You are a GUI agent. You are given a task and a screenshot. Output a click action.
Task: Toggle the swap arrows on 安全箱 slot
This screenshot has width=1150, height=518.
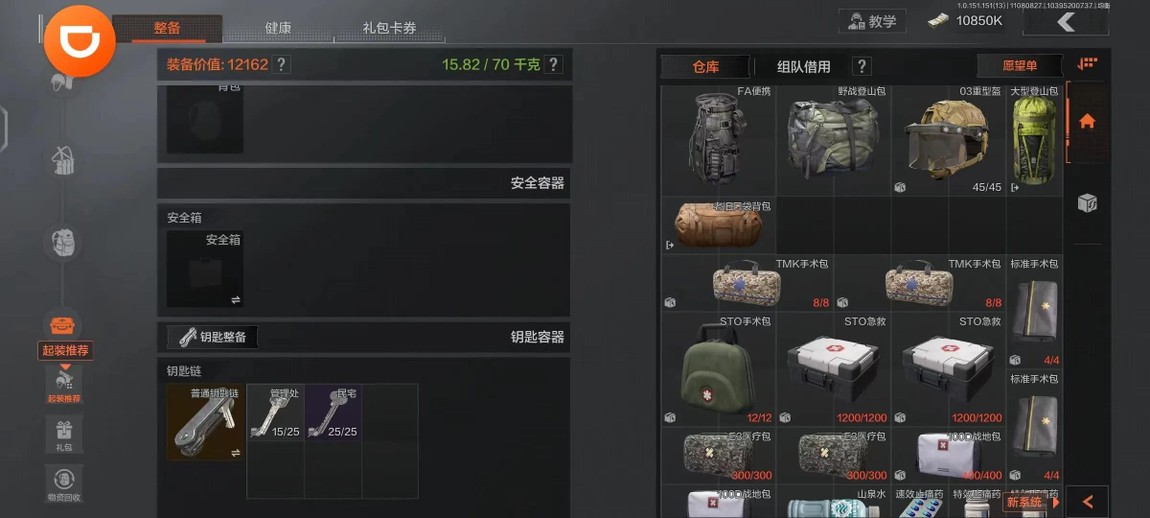235,299
